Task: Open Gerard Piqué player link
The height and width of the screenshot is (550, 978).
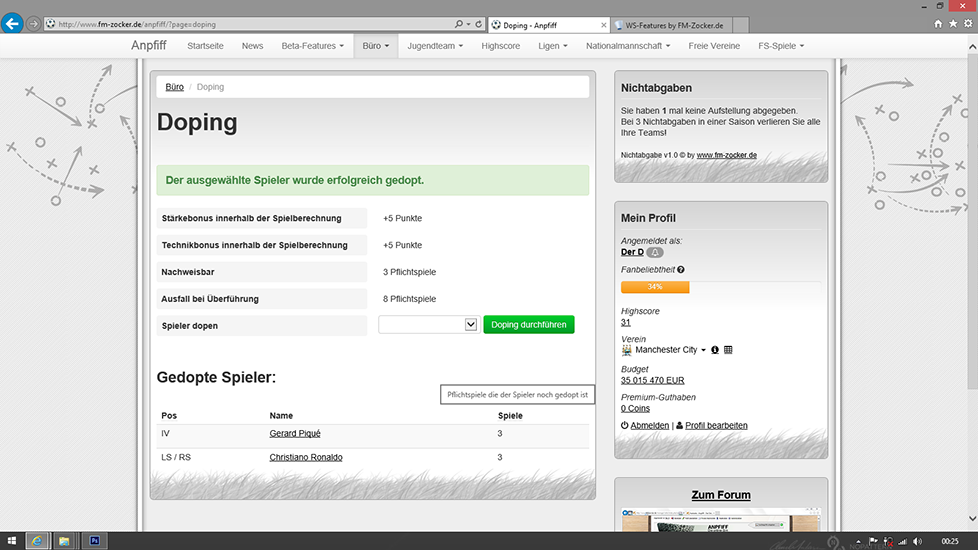Action: (x=295, y=434)
